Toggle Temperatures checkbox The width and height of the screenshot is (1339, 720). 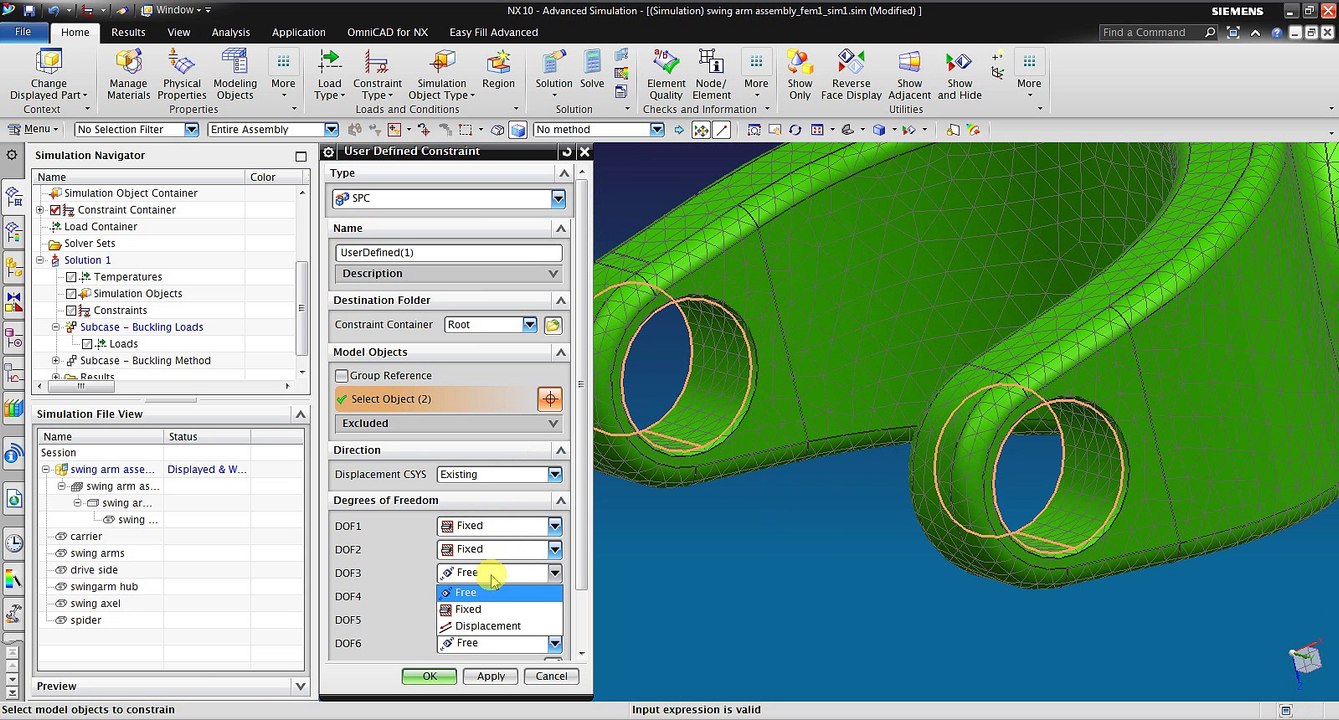(x=71, y=277)
